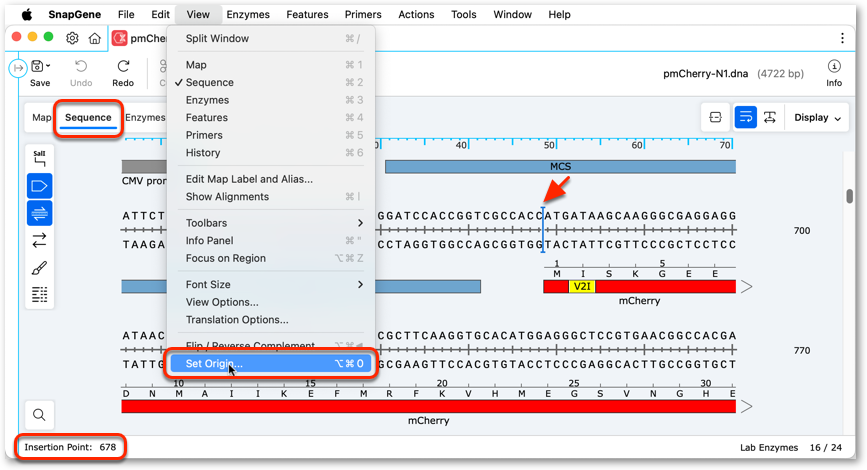Screen dimensions: 867x470
Task: Choose Focus on Region menu item
Action: click(271, 258)
